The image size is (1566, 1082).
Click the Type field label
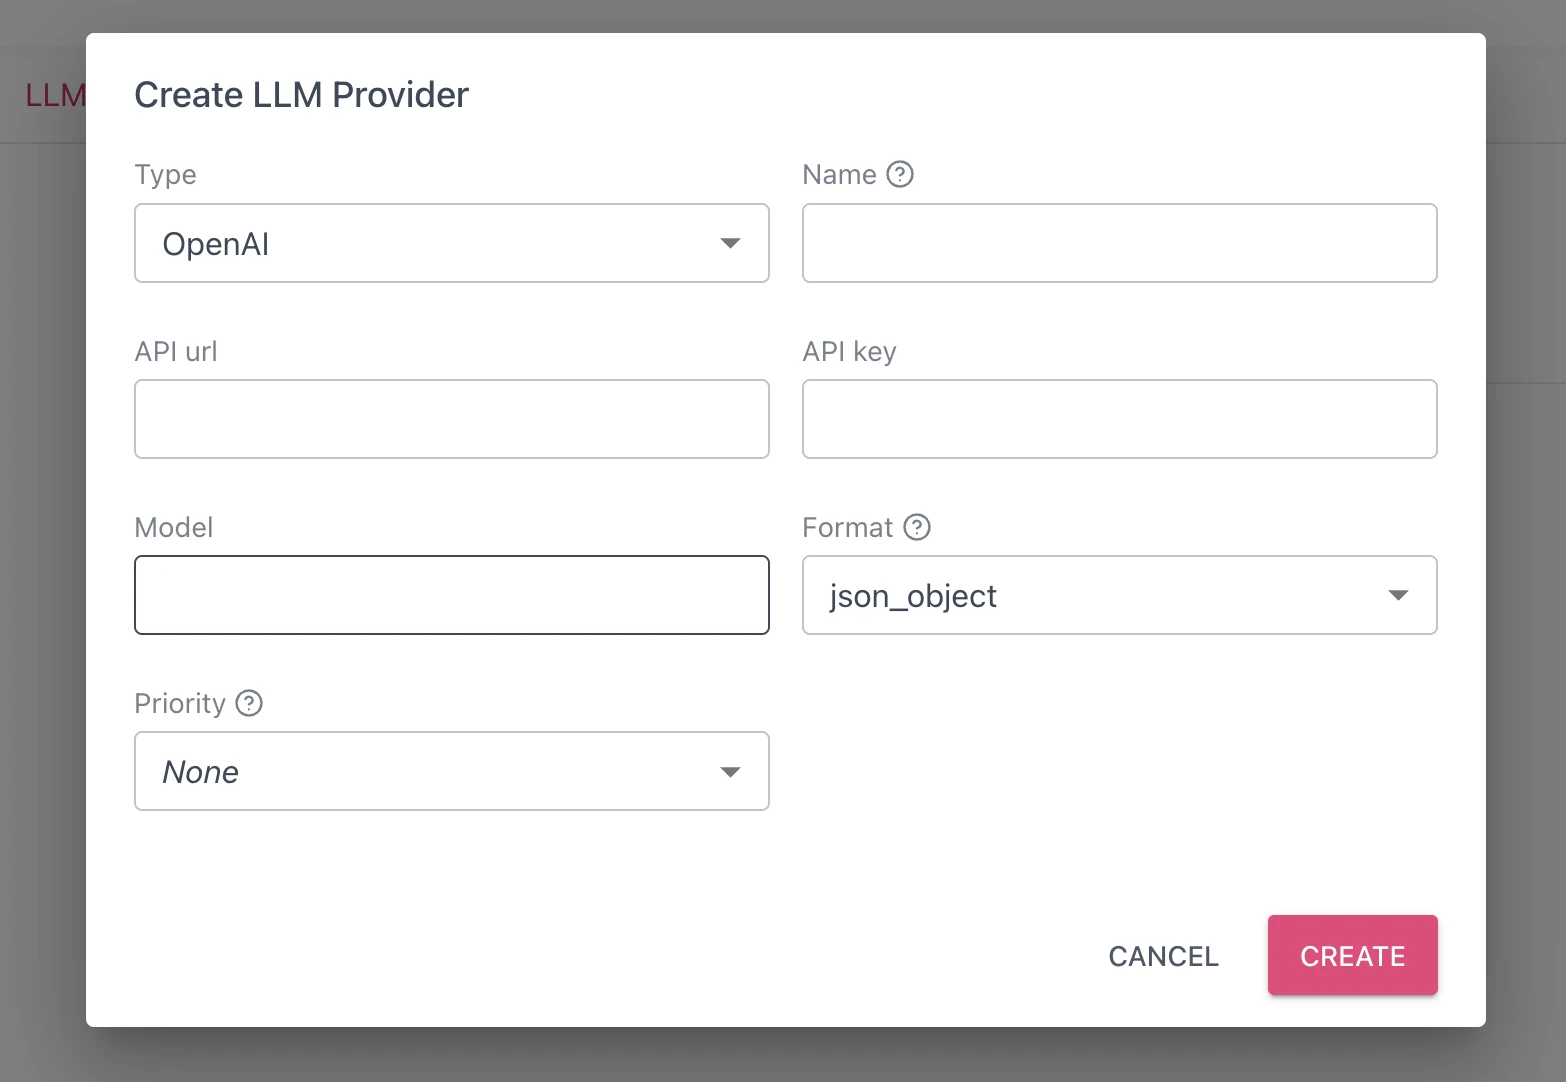pyautogui.click(x=165, y=175)
